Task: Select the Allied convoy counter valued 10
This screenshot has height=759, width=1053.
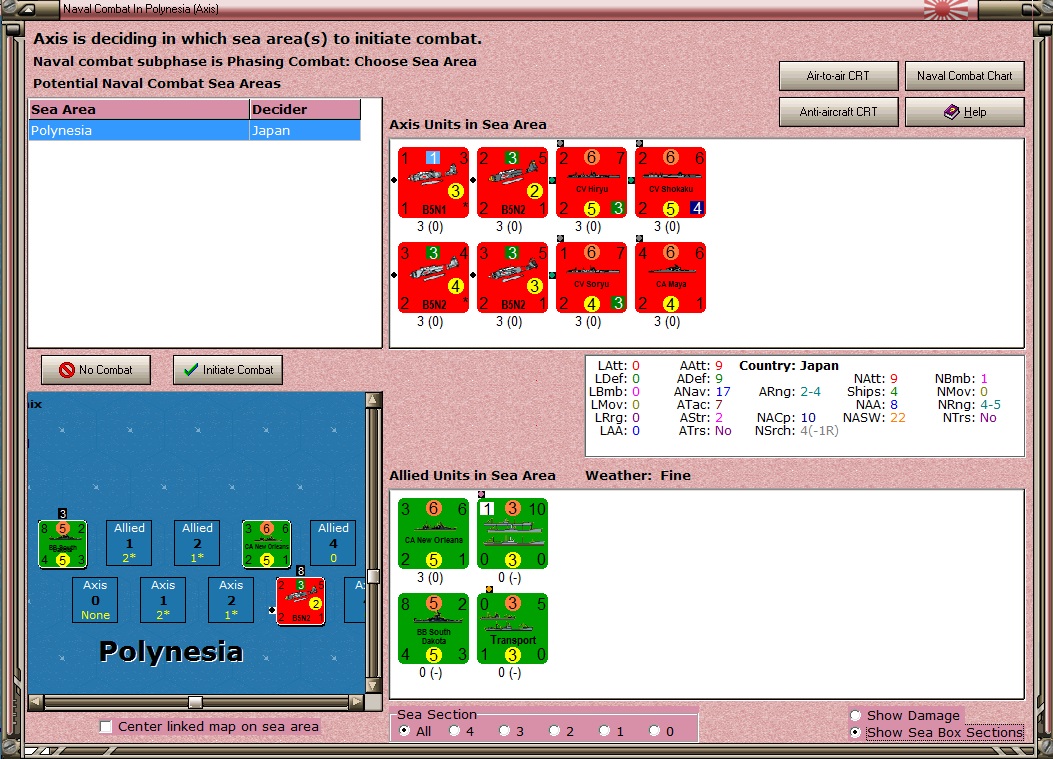Action: point(512,533)
